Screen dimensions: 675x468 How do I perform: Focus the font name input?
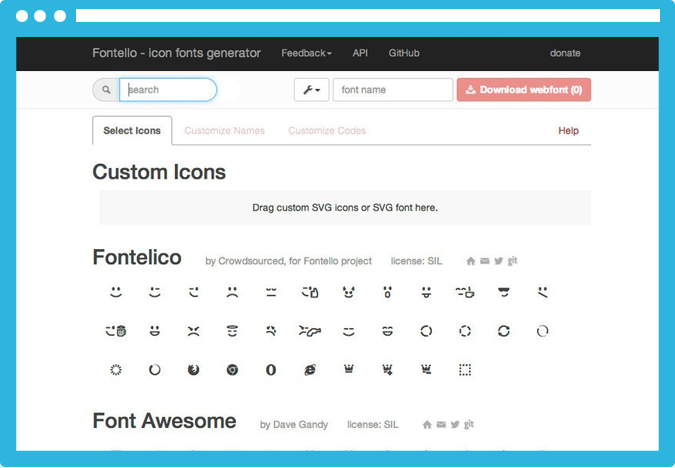393,90
